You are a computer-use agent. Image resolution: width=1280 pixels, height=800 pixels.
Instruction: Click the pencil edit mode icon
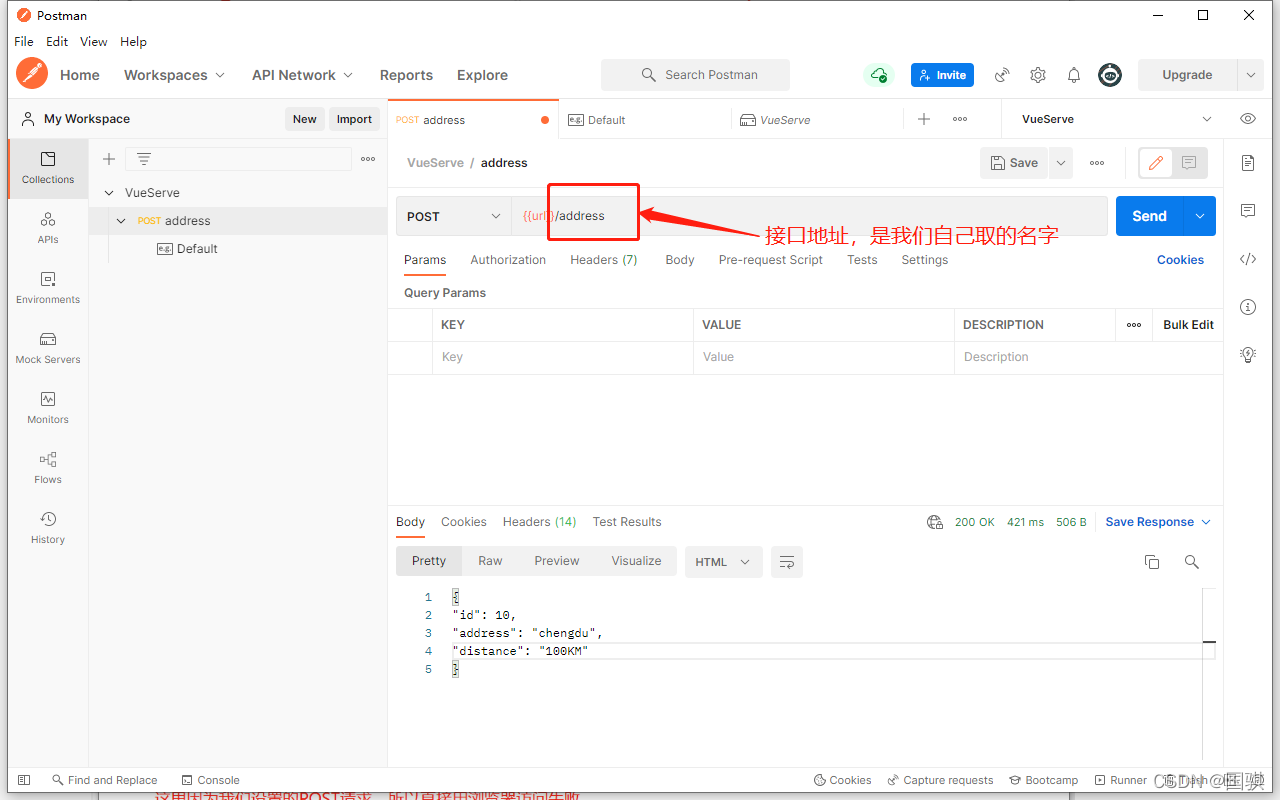[1156, 163]
